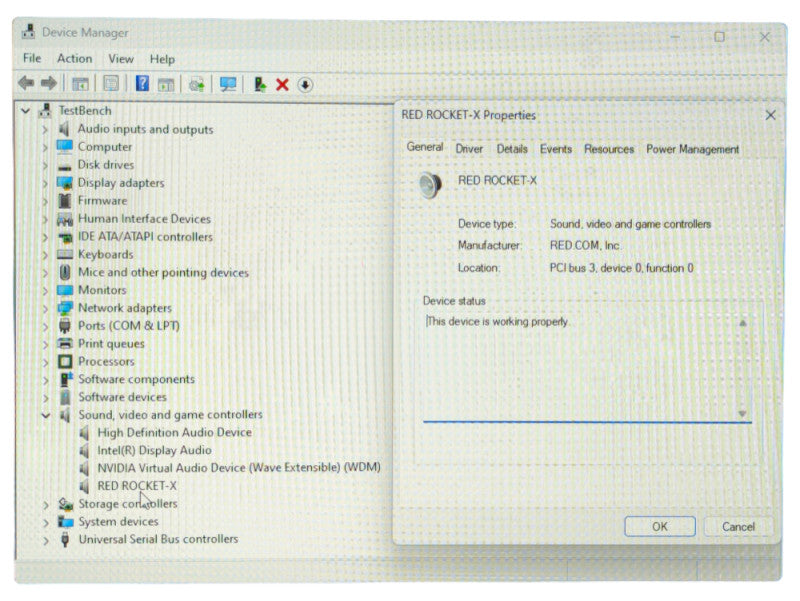Open the File menu
The image size is (800, 601).
coord(32,58)
